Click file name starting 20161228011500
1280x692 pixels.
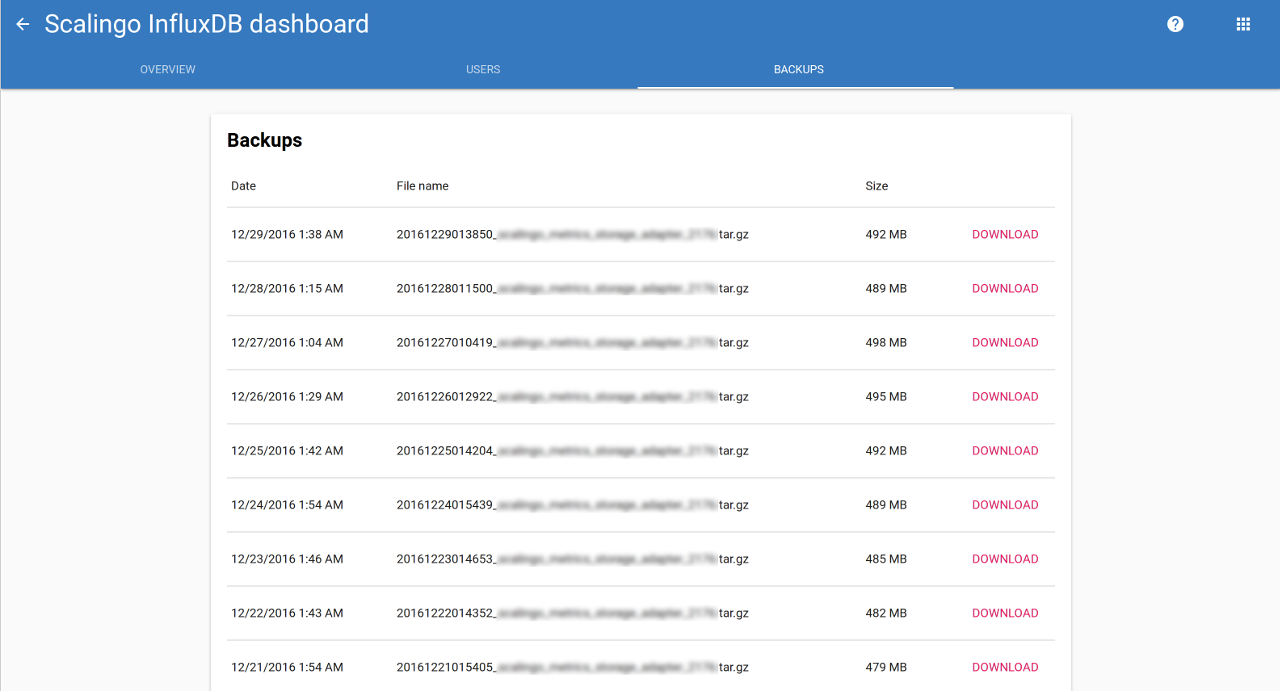pos(573,289)
